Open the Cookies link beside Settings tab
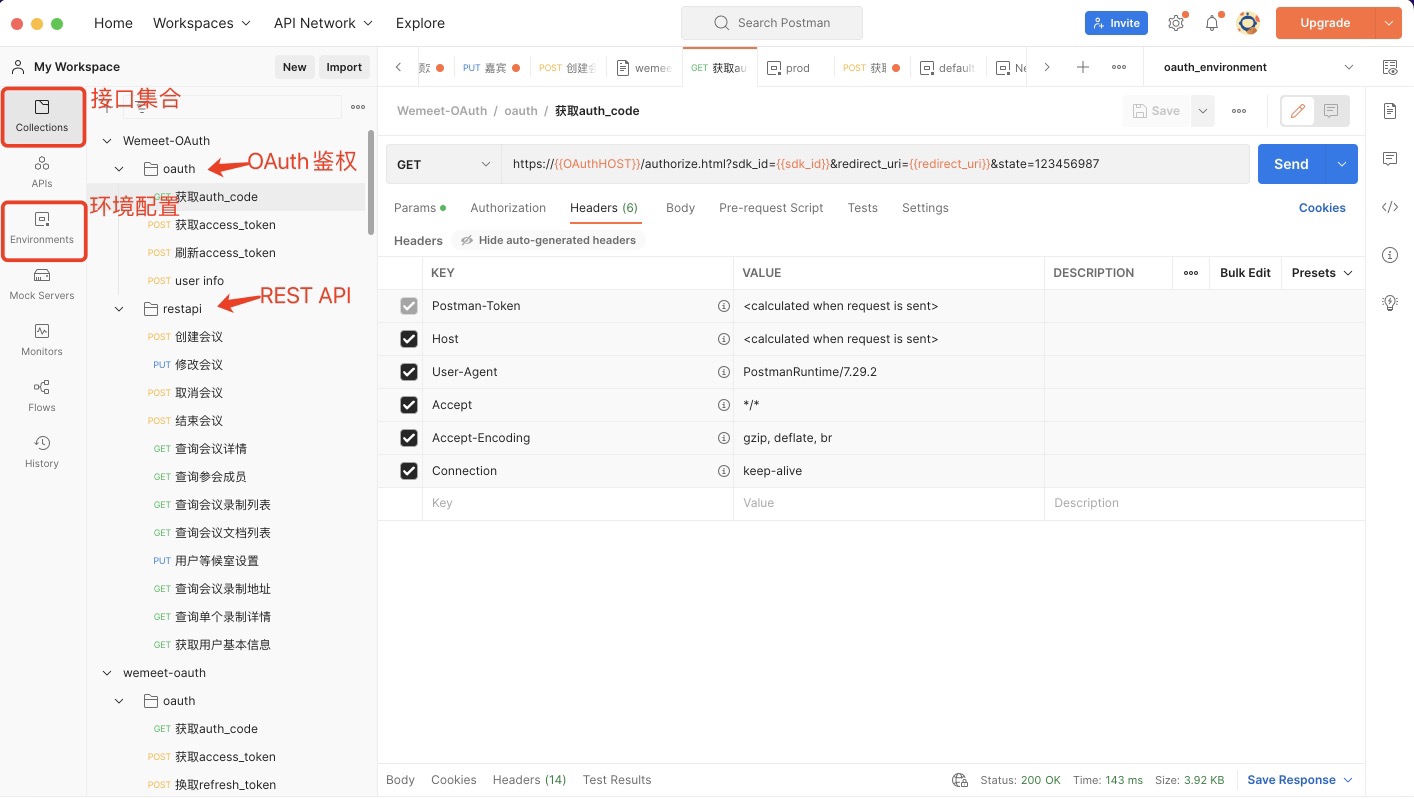This screenshot has width=1414, height=799. (1322, 208)
